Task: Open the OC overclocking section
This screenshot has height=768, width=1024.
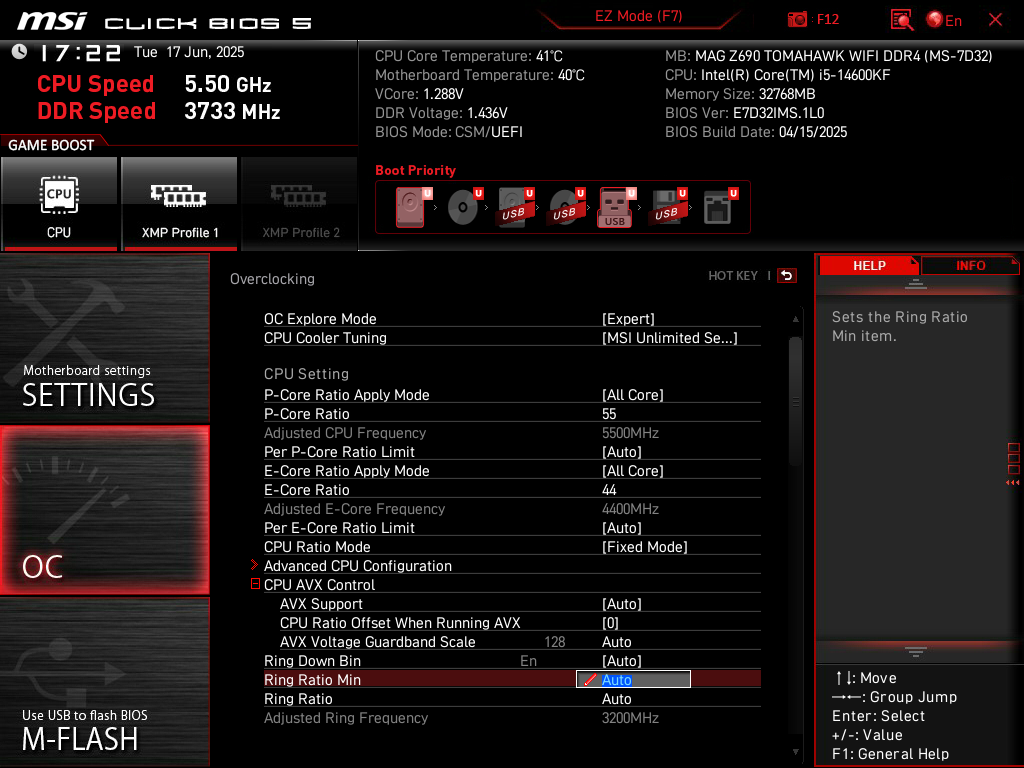Action: tap(104, 510)
